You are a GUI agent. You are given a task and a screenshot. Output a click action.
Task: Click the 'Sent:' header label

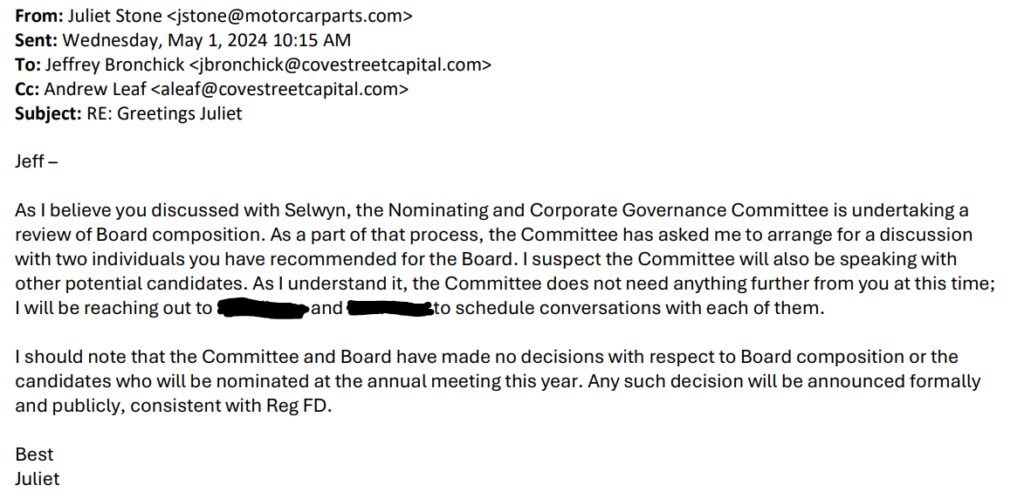point(37,40)
